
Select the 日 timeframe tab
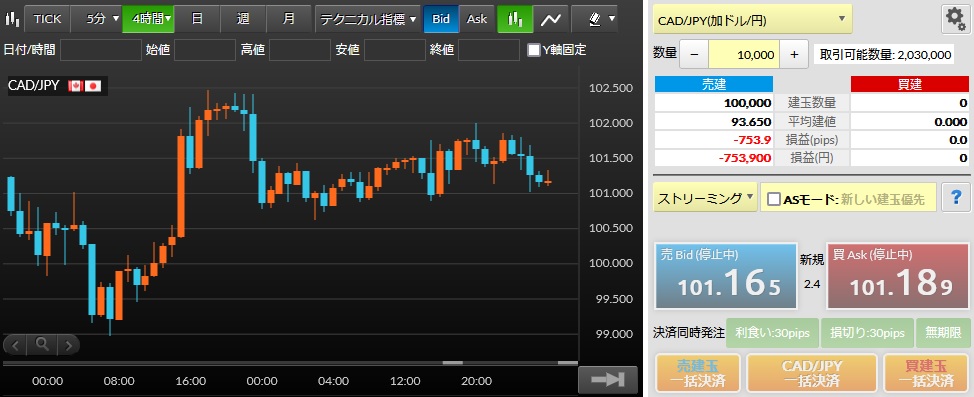click(197, 19)
